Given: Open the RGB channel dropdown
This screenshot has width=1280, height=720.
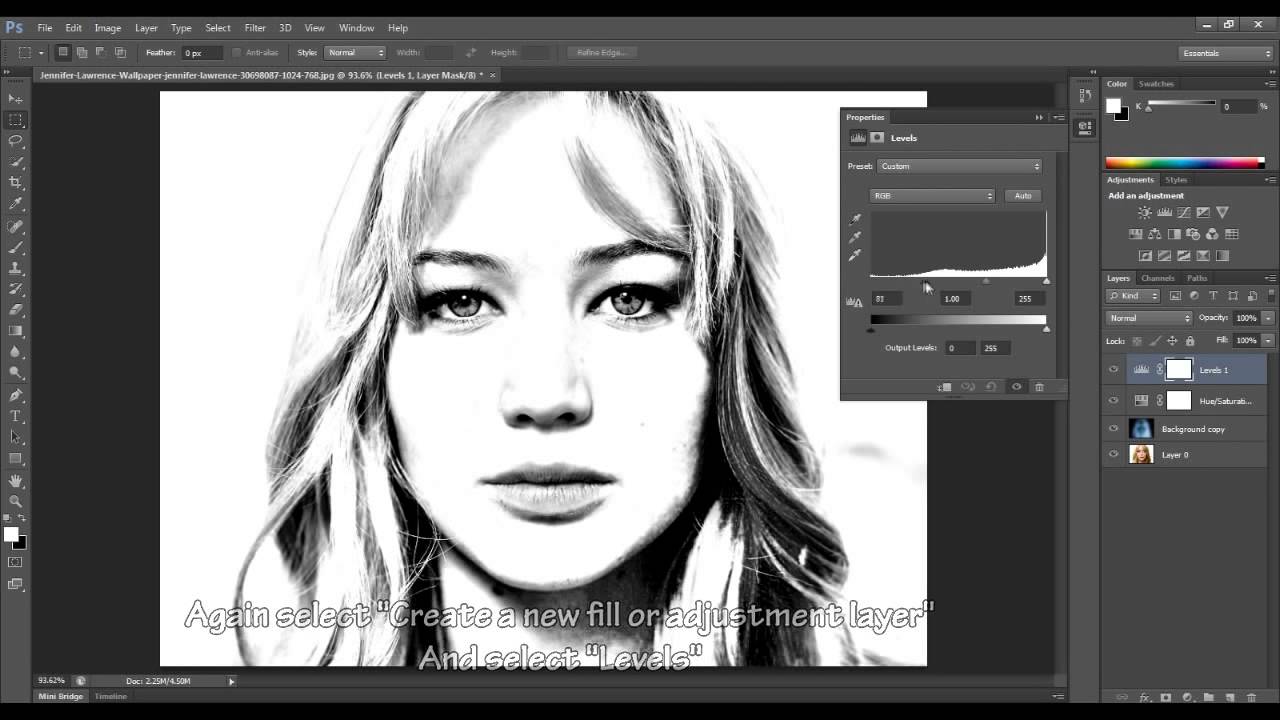Looking at the screenshot, I should coord(932,196).
